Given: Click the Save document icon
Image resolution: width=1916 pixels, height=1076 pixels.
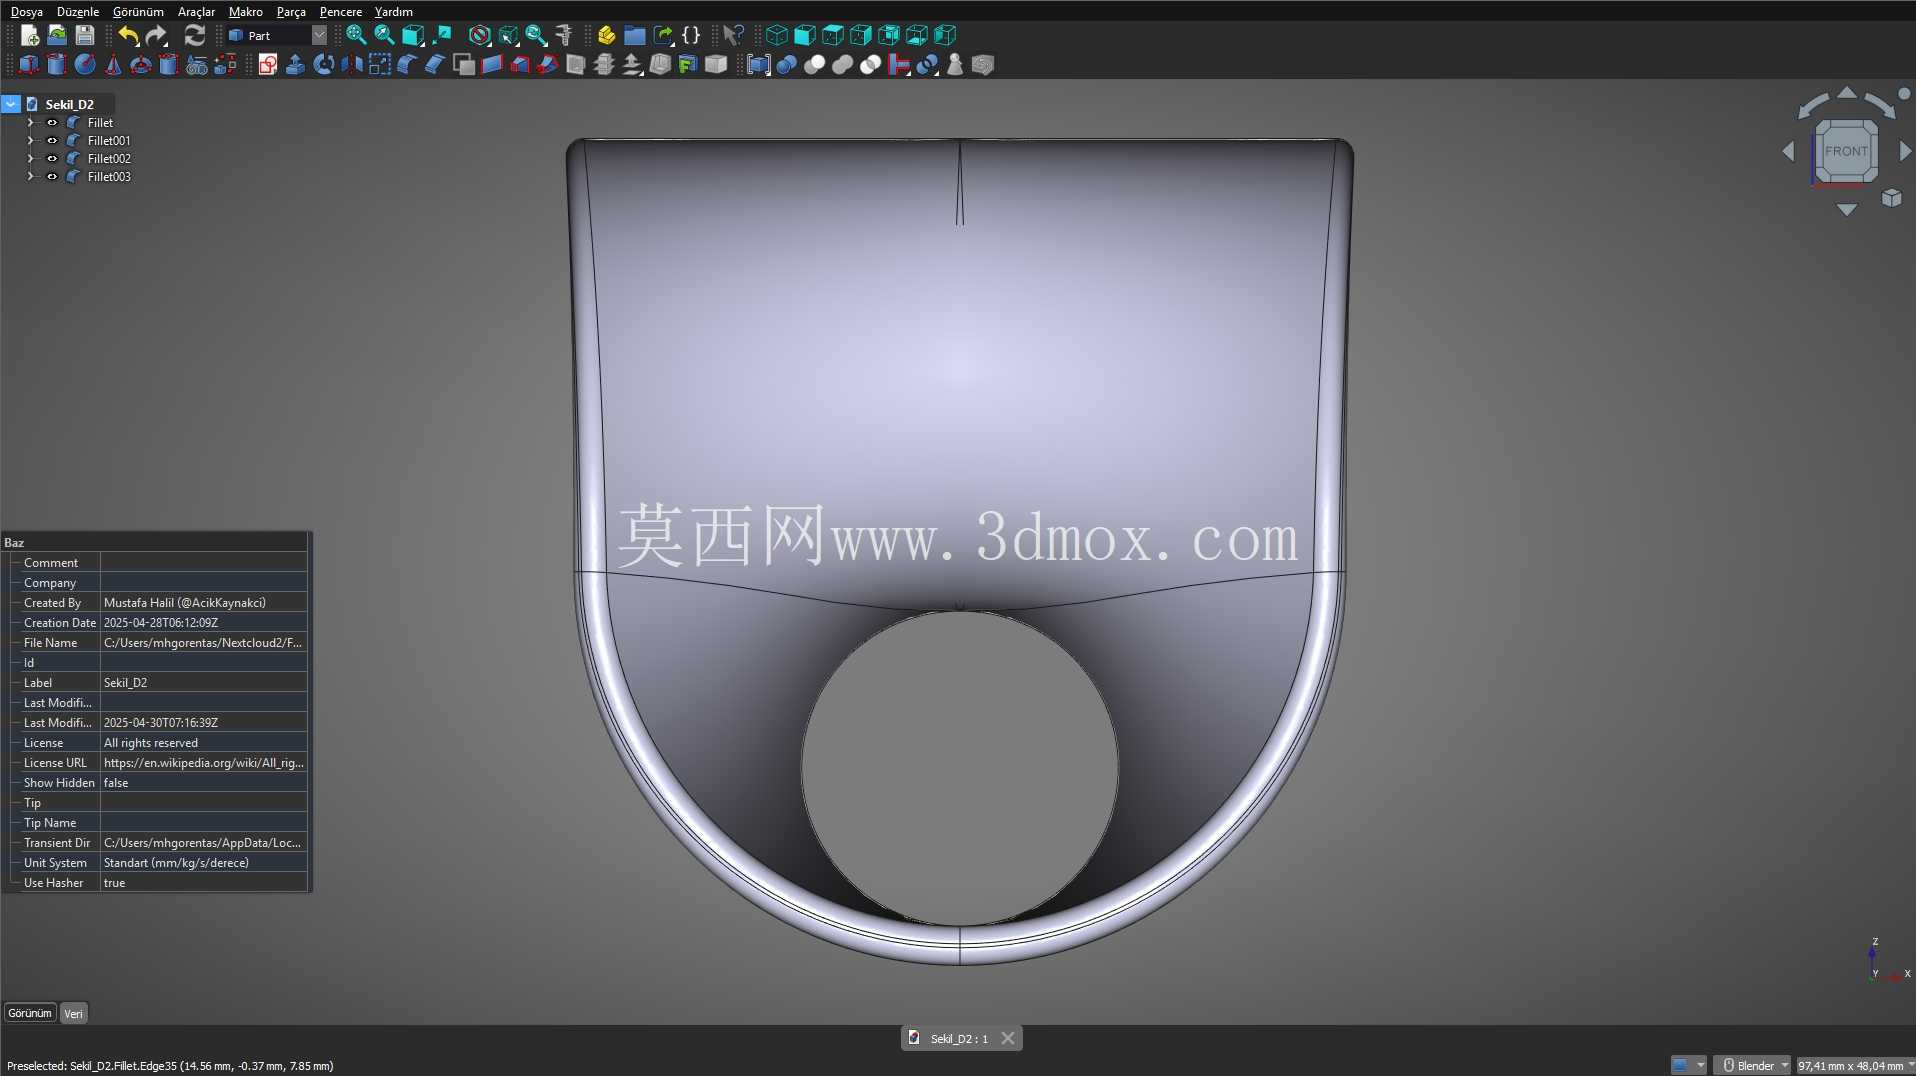Looking at the screenshot, I should coord(85,35).
